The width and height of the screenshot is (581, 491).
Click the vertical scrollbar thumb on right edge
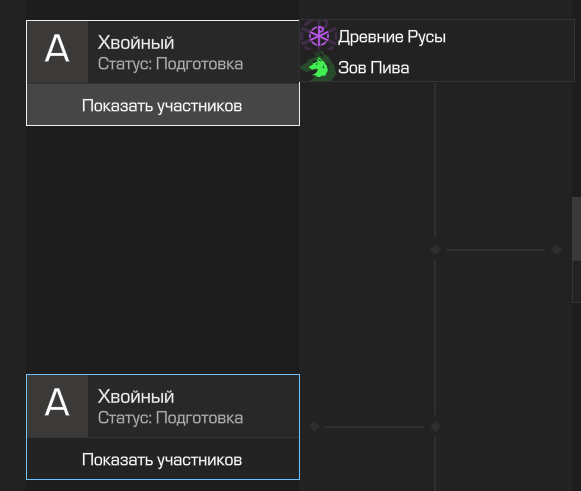[x=577, y=229]
